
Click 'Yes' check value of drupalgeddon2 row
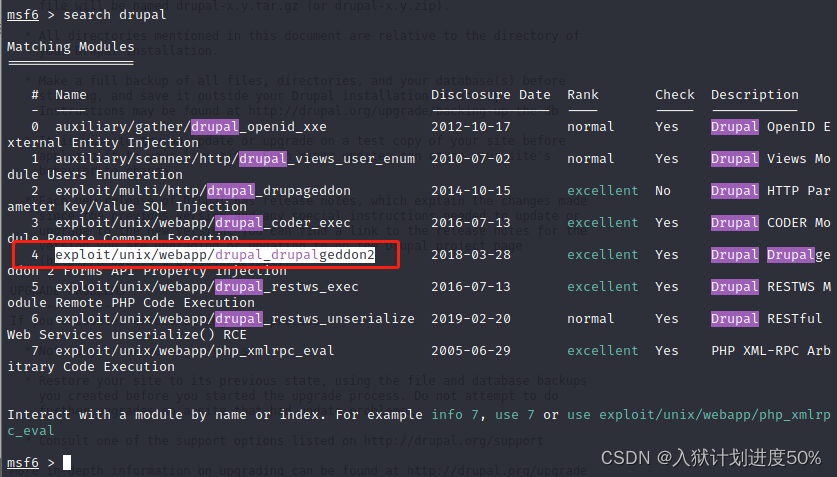[667, 255]
